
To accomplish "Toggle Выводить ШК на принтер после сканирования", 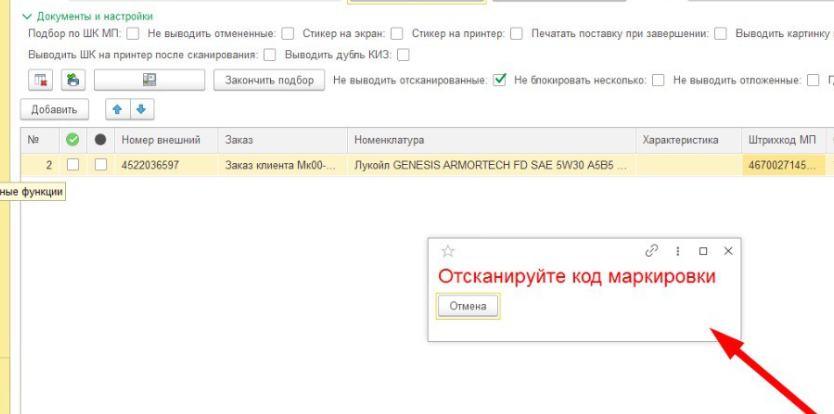I will pyautogui.click(x=270, y=54).
